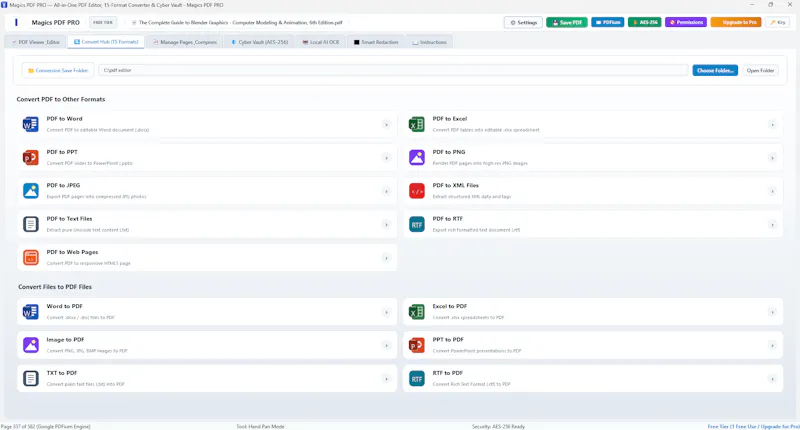Click the Word to PDF icon
The height and width of the screenshot is (430, 800).
[31, 312]
